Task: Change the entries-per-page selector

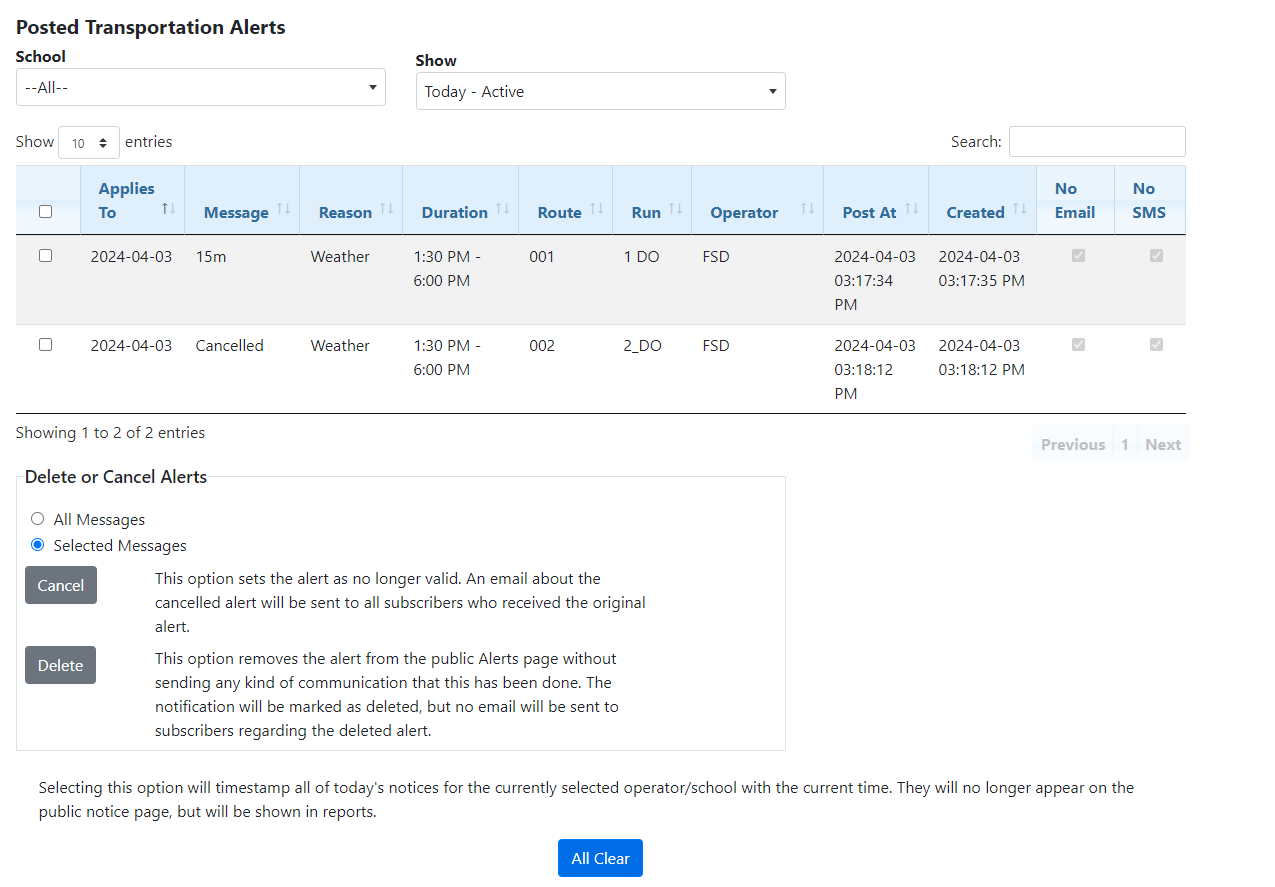Action: point(89,141)
